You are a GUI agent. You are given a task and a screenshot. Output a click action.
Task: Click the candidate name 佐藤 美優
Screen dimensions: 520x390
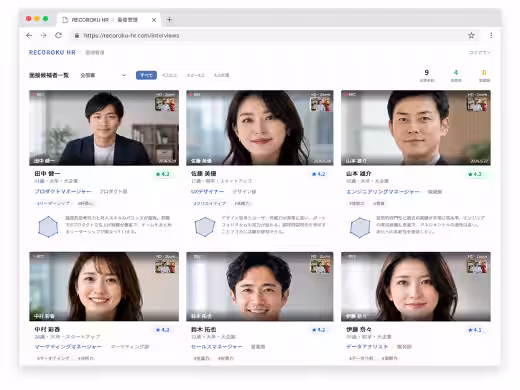pos(204,174)
